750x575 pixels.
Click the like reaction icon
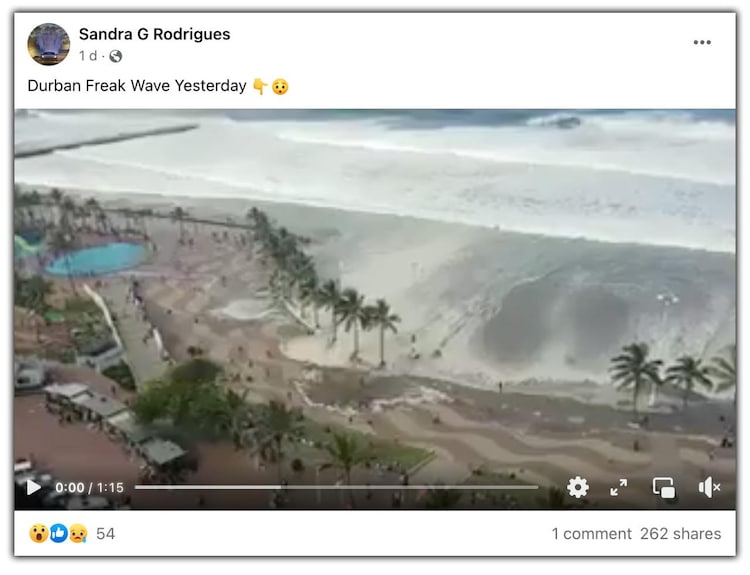point(58,533)
